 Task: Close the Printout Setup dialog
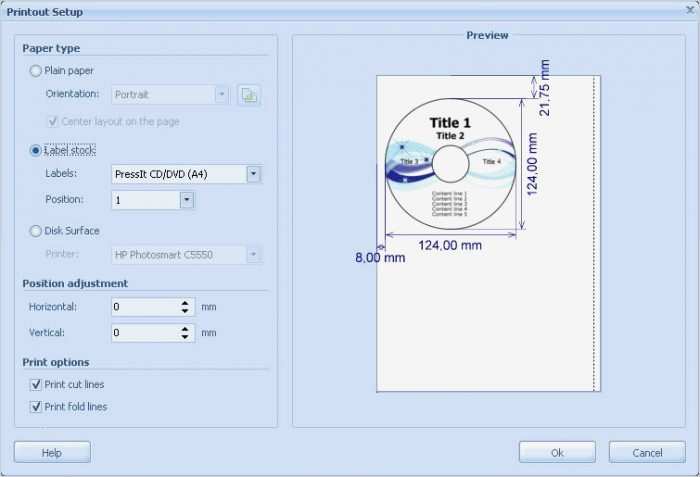point(690,9)
